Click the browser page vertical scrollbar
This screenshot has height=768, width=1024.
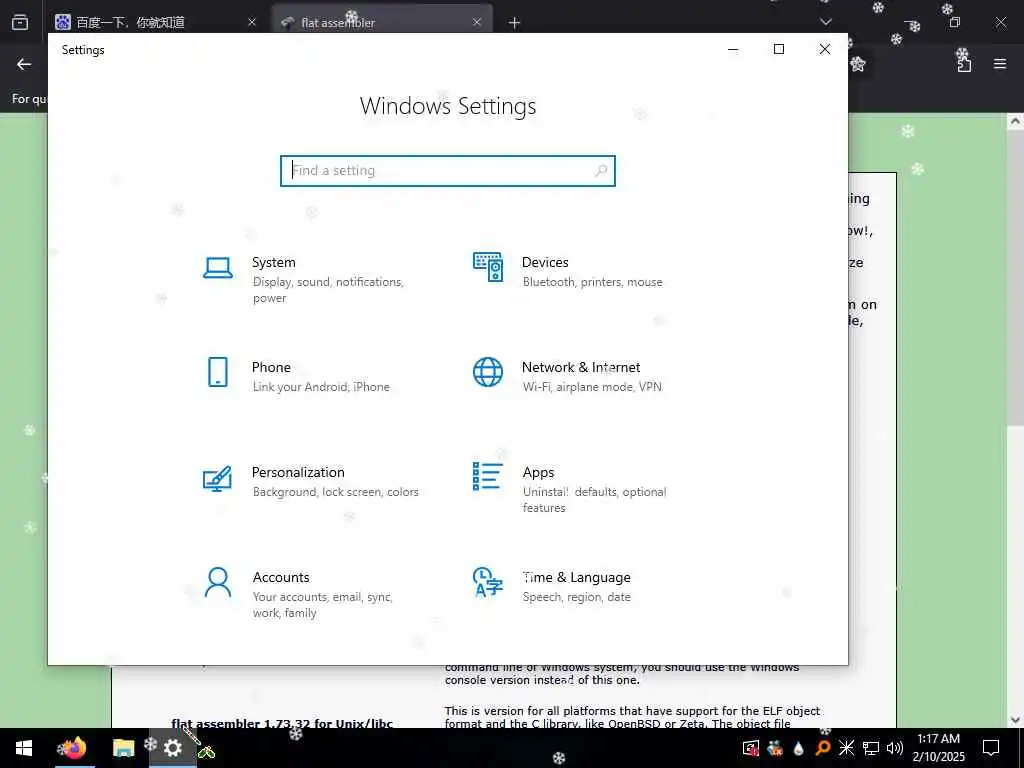1015,418
